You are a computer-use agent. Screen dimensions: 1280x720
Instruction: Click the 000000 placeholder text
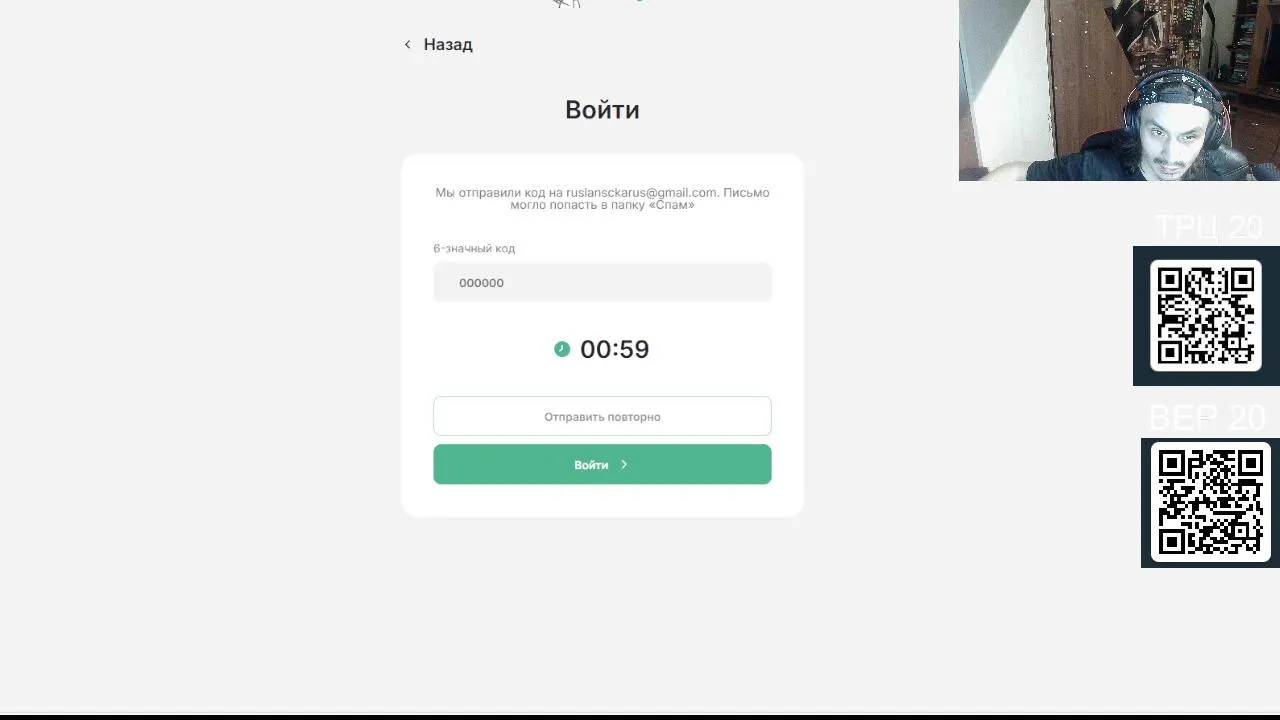(x=481, y=283)
